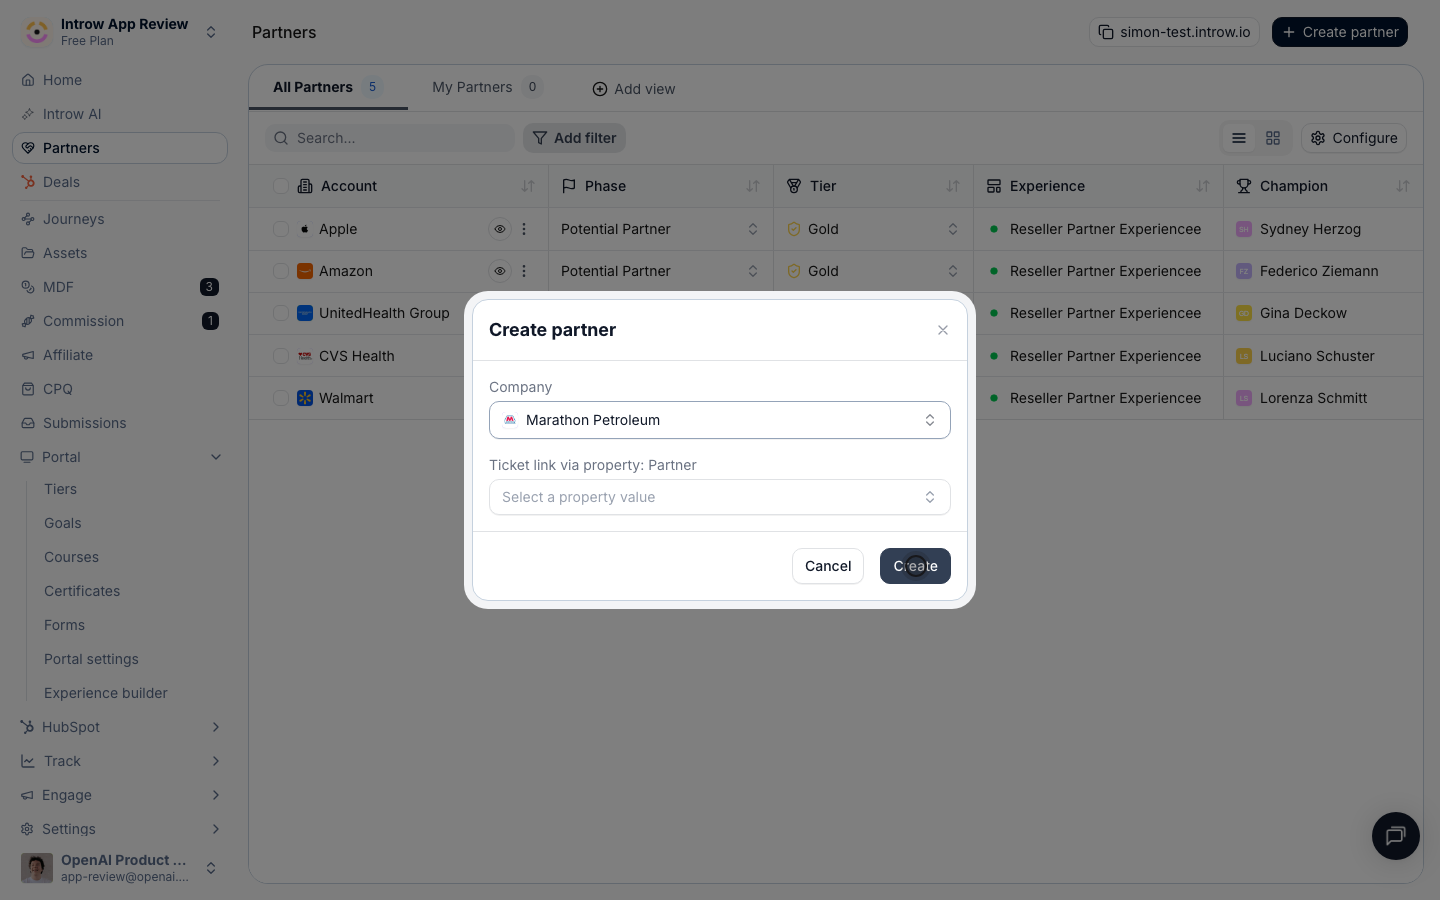Switch to list view icon
The image size is (1440, 900).
(x=1239, y=138)
